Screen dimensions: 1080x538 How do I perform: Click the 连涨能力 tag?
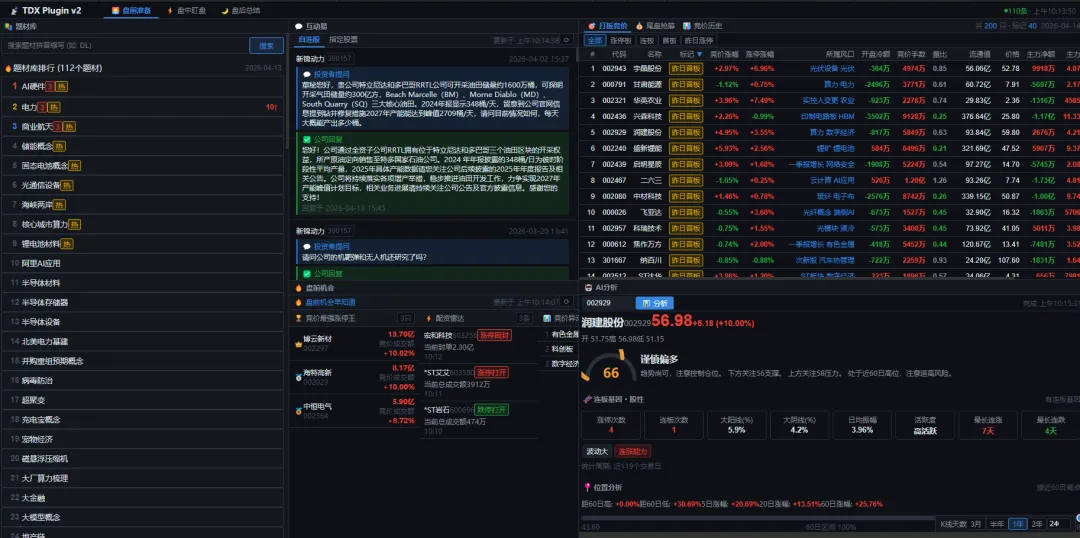pyautogui.click(x=632, y=451)
